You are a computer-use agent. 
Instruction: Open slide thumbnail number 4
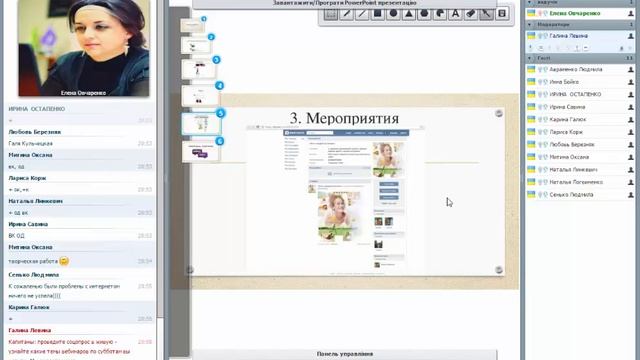200,96
